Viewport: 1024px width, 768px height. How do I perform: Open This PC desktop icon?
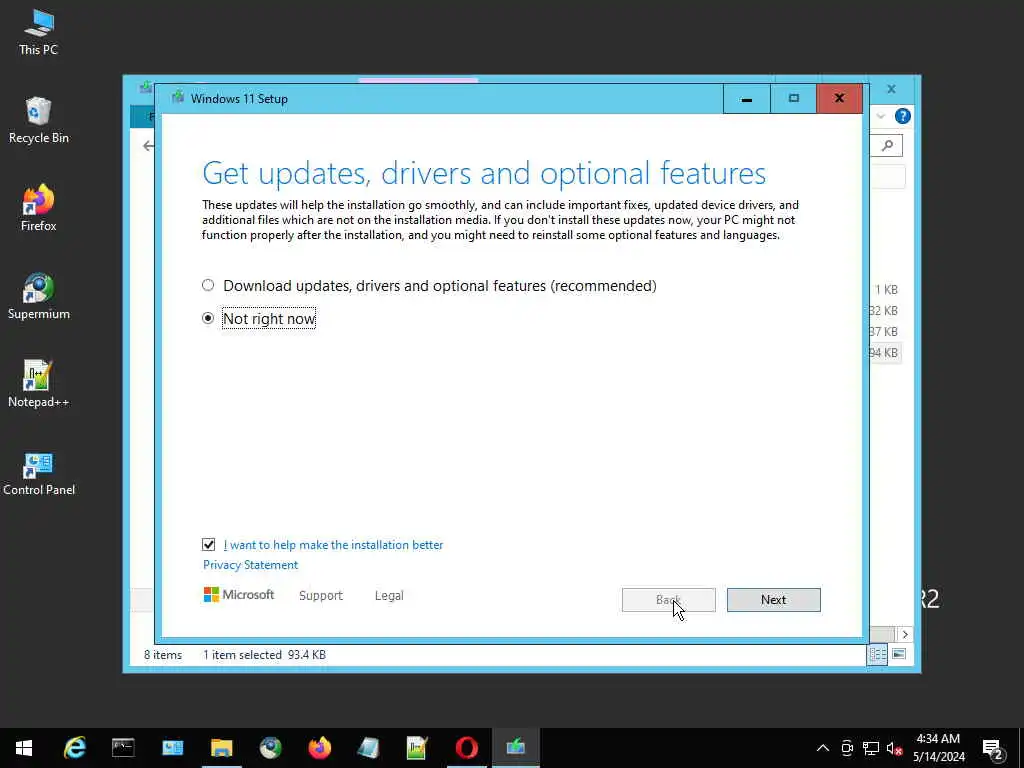pos(39,31)
